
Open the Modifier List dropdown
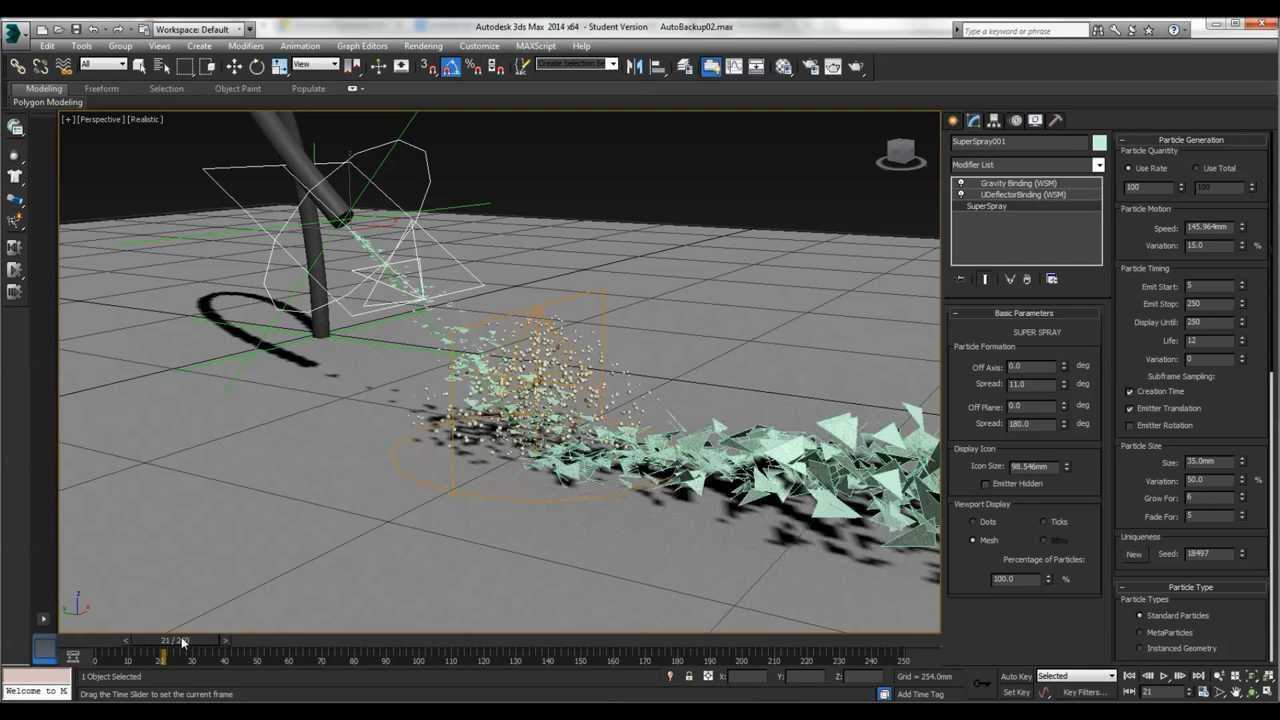[x=1098, y=165]
